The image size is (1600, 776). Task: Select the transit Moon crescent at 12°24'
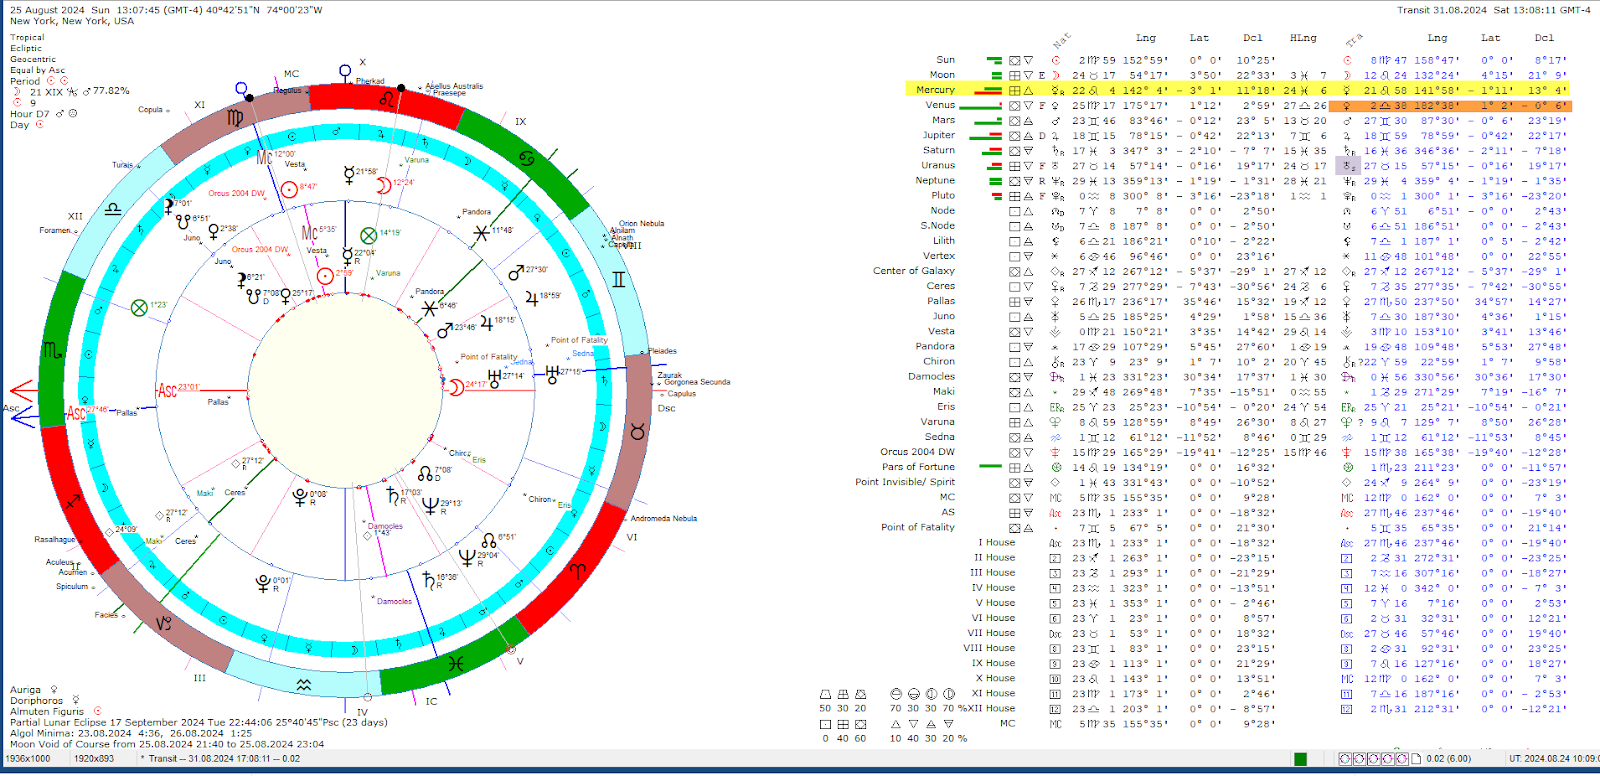[383, 186]
